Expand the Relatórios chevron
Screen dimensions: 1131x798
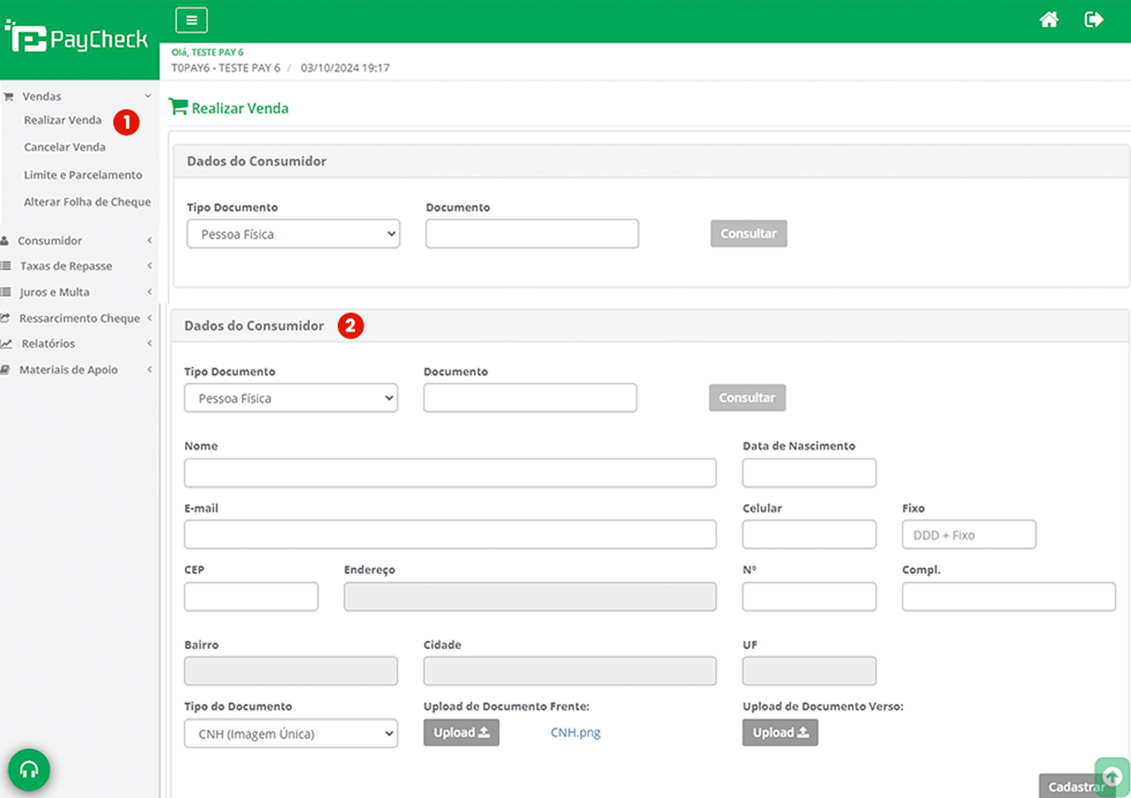pos(149,343)
